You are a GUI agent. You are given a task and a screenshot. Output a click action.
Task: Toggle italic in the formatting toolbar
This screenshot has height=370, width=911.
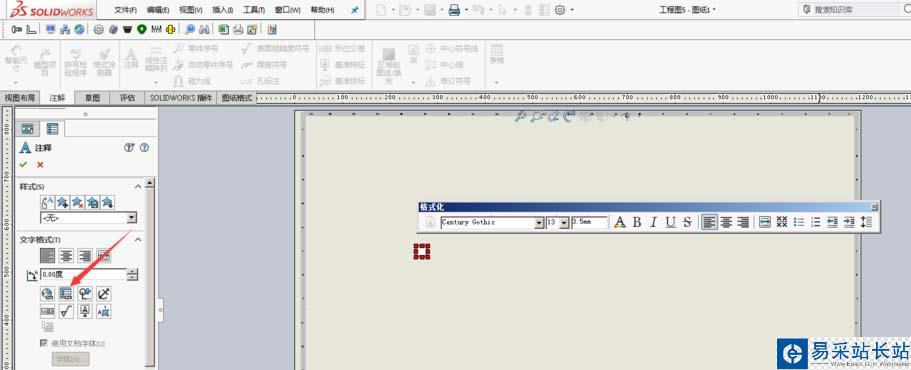(654, 222)
